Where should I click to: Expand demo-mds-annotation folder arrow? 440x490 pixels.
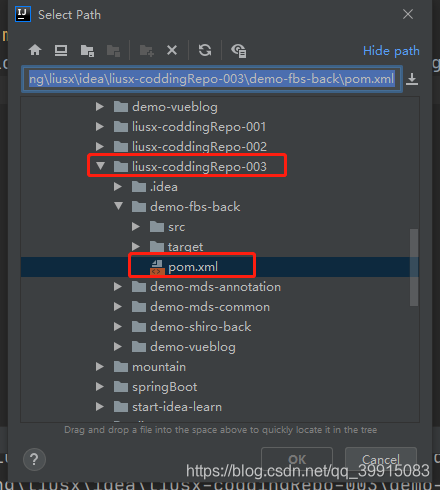117,287
